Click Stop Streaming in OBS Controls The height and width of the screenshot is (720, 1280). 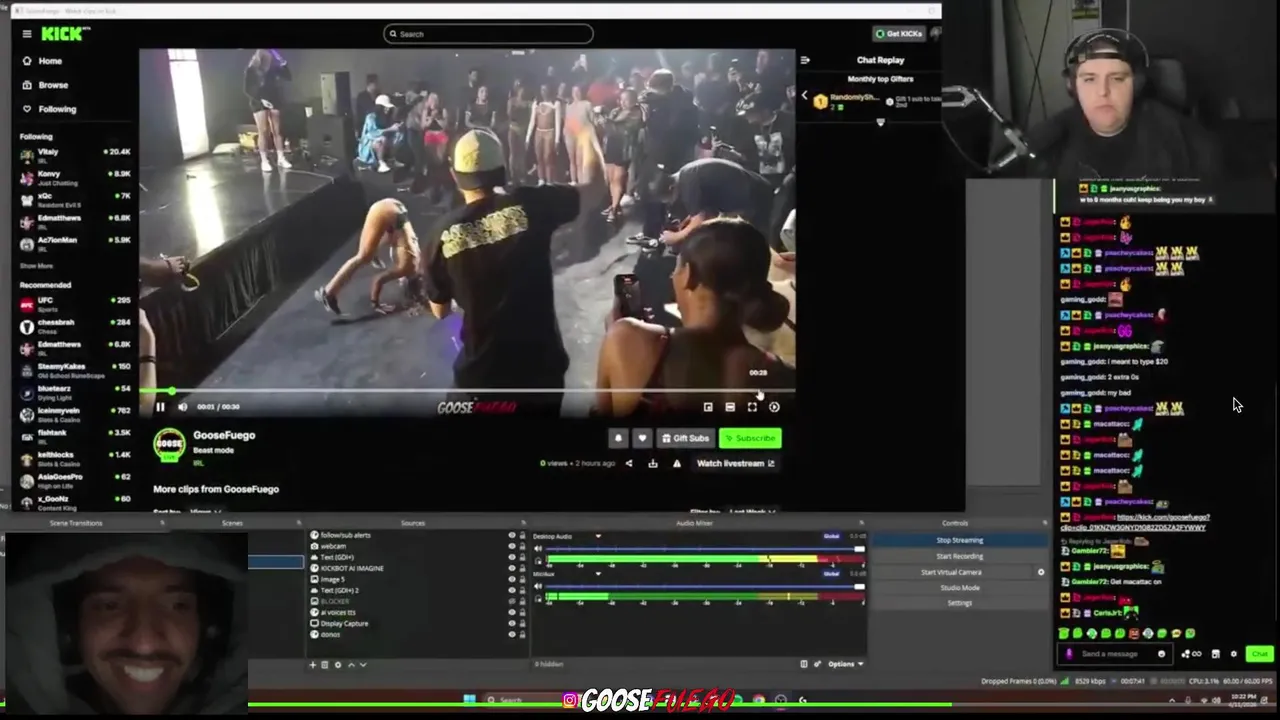(x=959, y=540)
